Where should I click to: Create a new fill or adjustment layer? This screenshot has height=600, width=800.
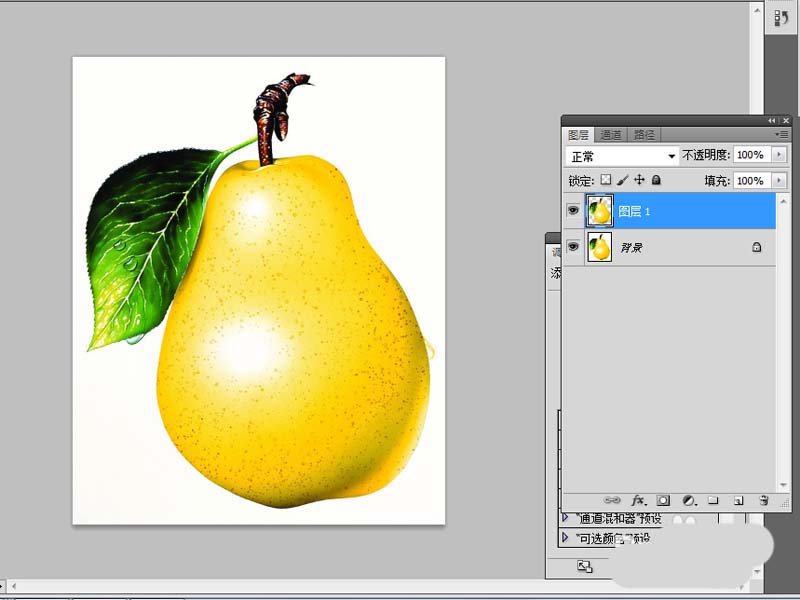point(688,500)
